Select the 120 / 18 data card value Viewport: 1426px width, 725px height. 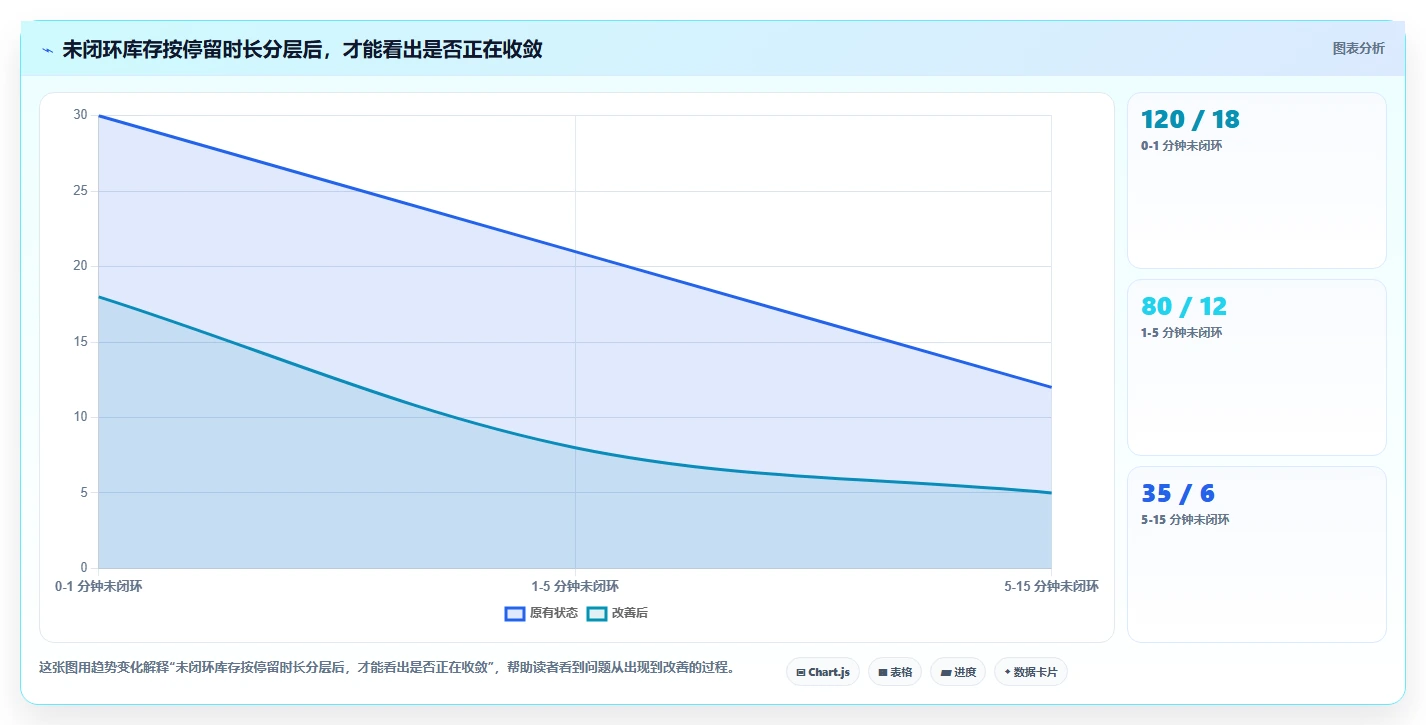click(x=1190, y=120)
